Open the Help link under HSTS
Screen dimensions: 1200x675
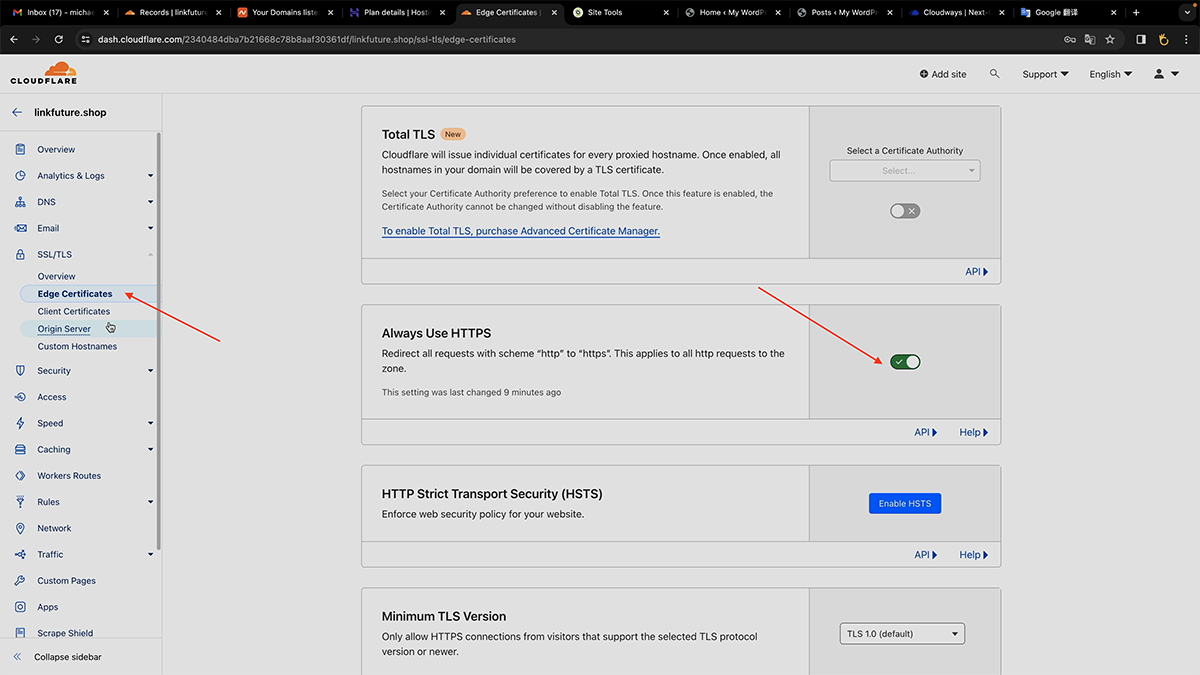click(x=974, y=555)
